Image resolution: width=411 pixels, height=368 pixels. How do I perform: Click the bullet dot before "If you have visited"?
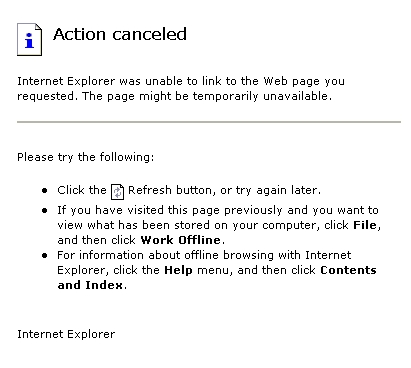point(45,211)
